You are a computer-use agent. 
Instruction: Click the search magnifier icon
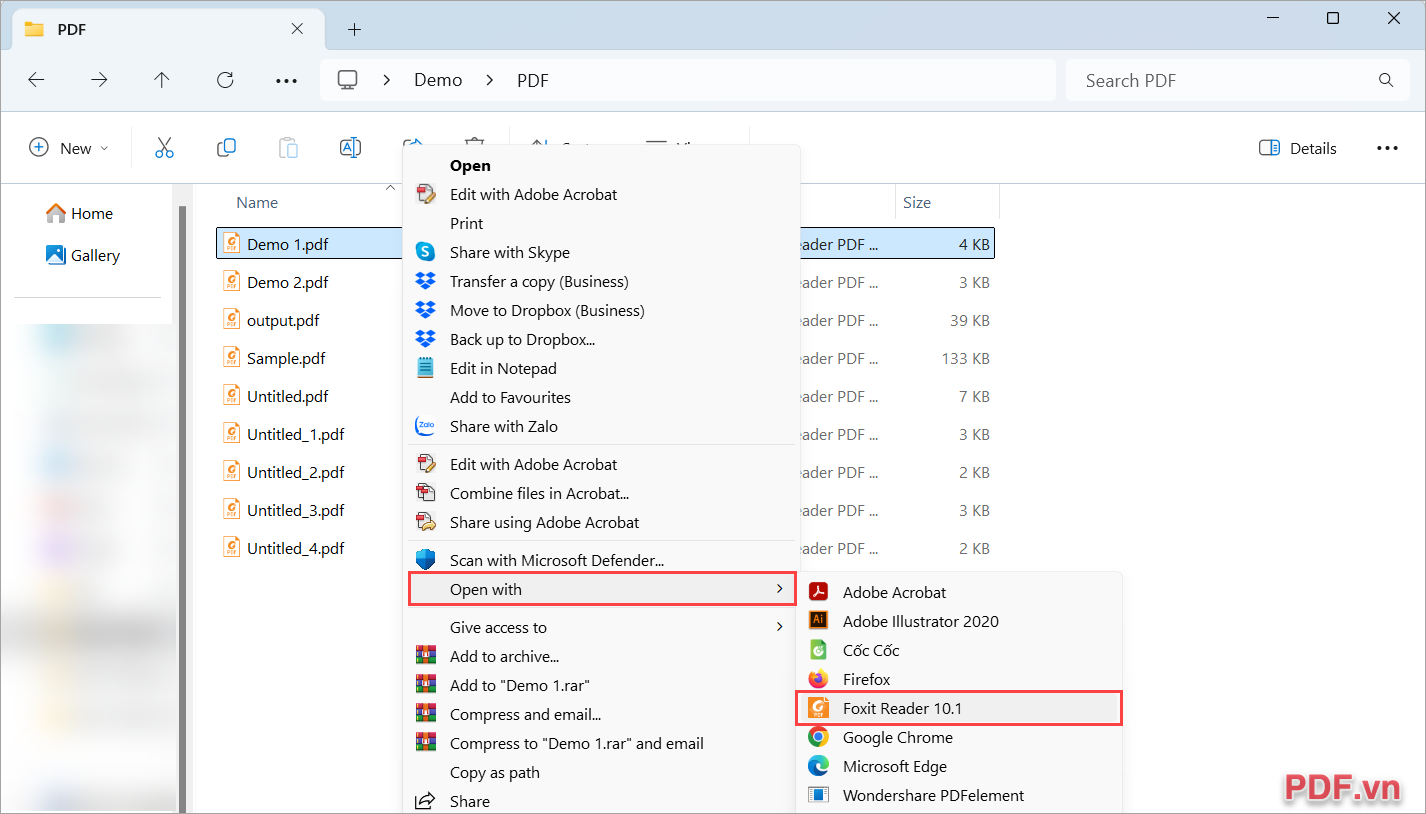point(1386,80)
